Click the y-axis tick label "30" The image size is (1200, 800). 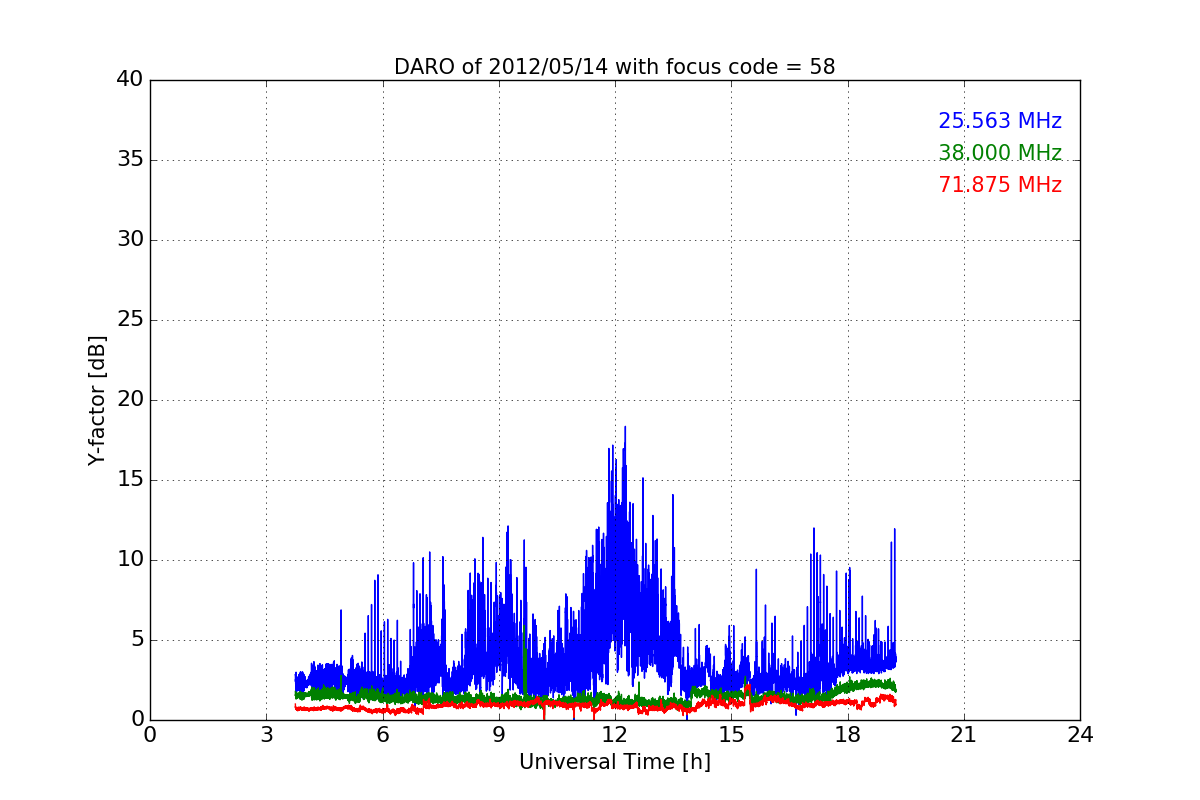click(x=130, y=240)
